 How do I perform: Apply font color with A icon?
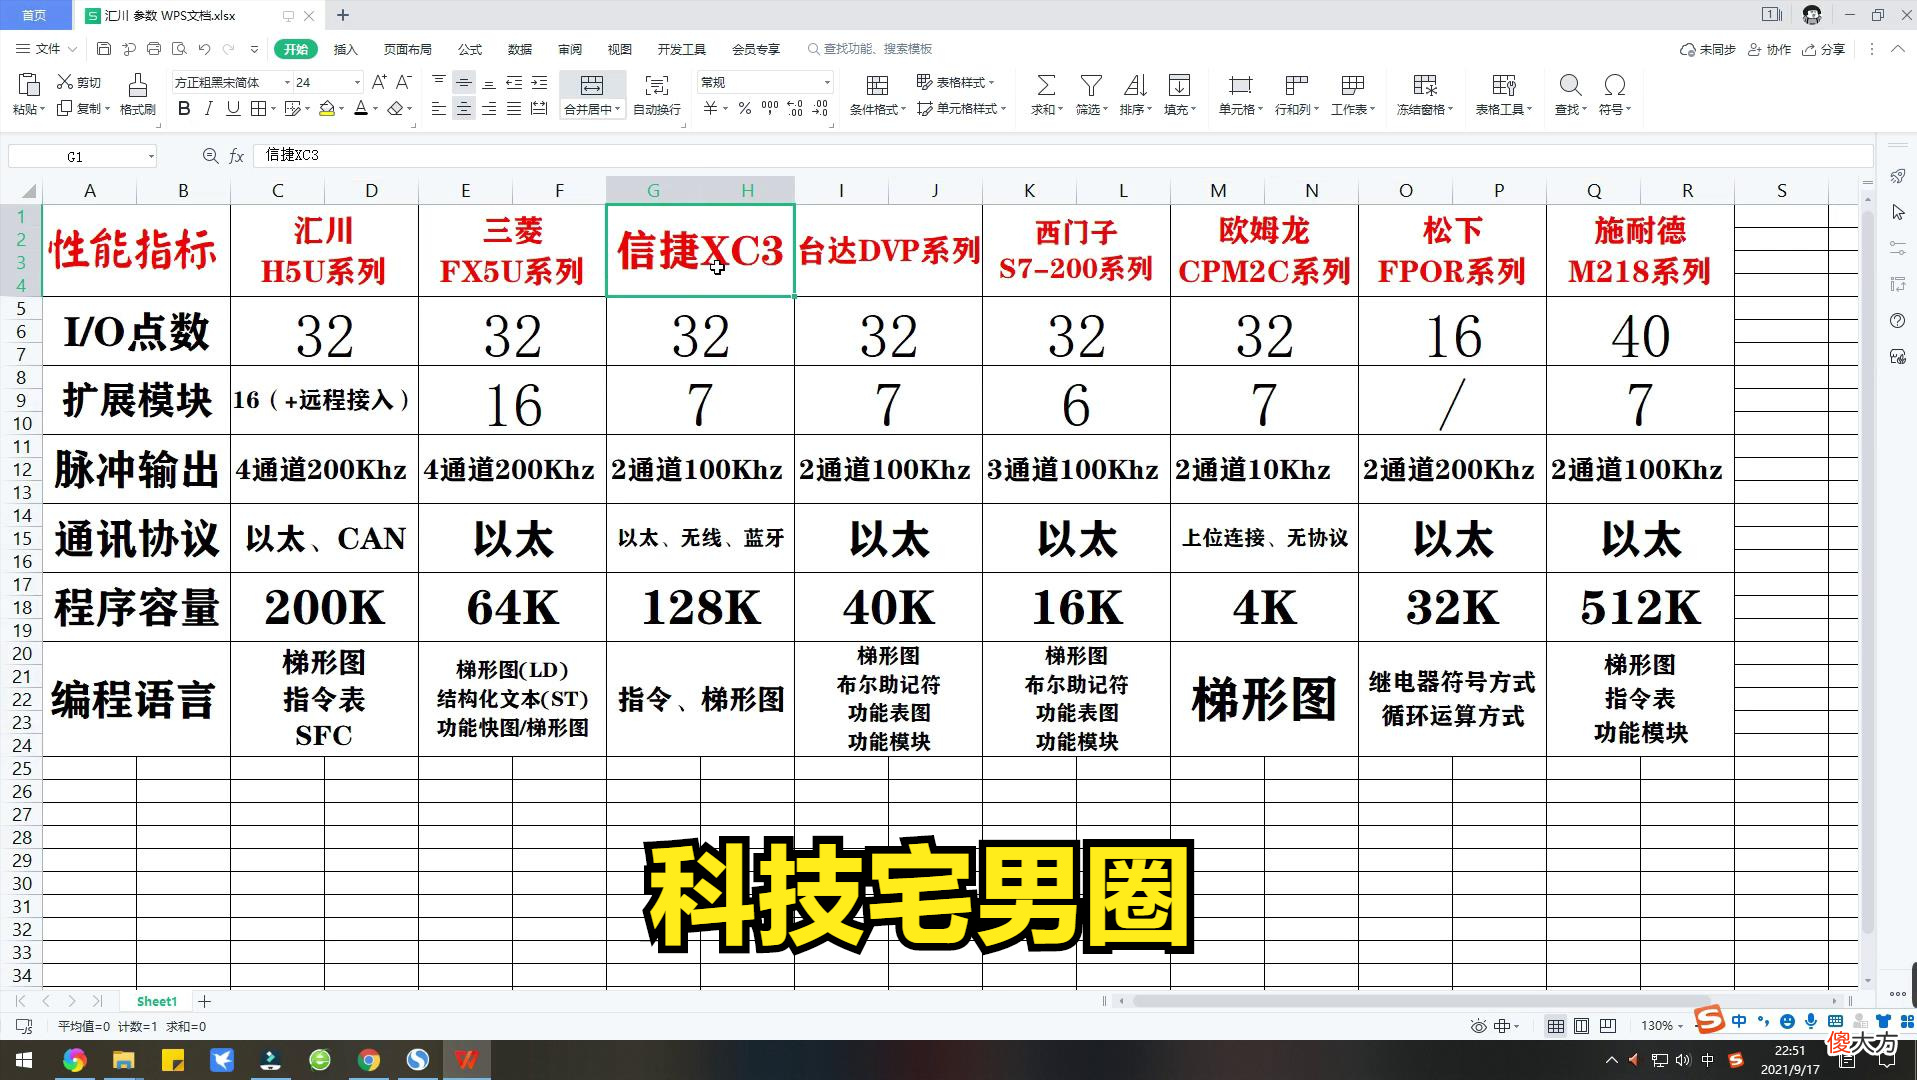point(361,108)
